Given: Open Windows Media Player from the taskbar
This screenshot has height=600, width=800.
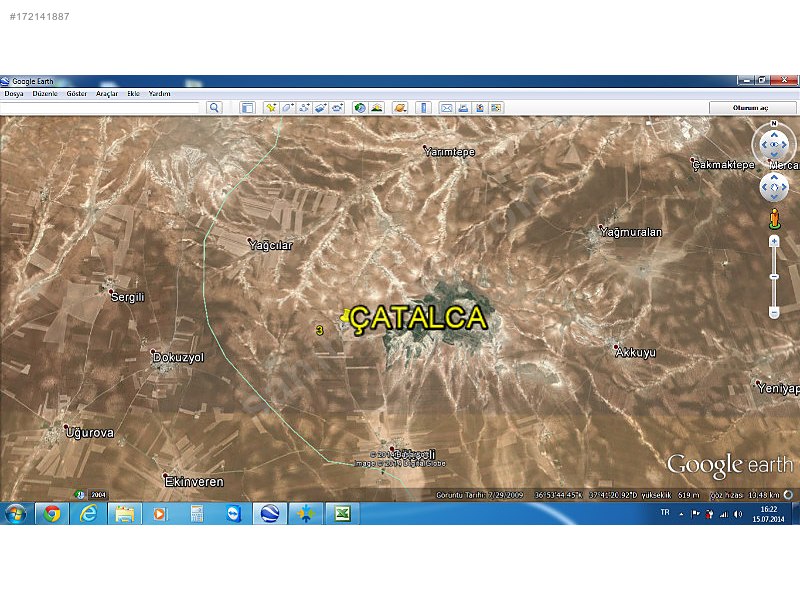Looking at the screenshot, I should tap(161, 514).
